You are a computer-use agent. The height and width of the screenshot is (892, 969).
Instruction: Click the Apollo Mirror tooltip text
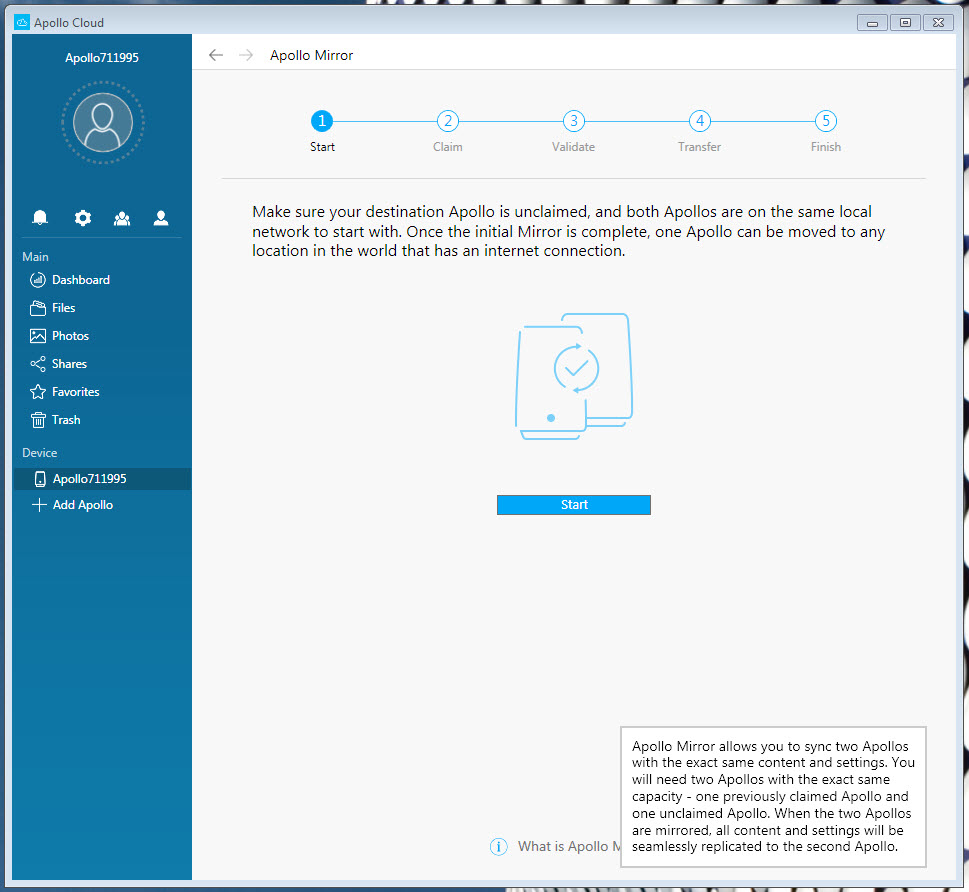tap(773, 797)
